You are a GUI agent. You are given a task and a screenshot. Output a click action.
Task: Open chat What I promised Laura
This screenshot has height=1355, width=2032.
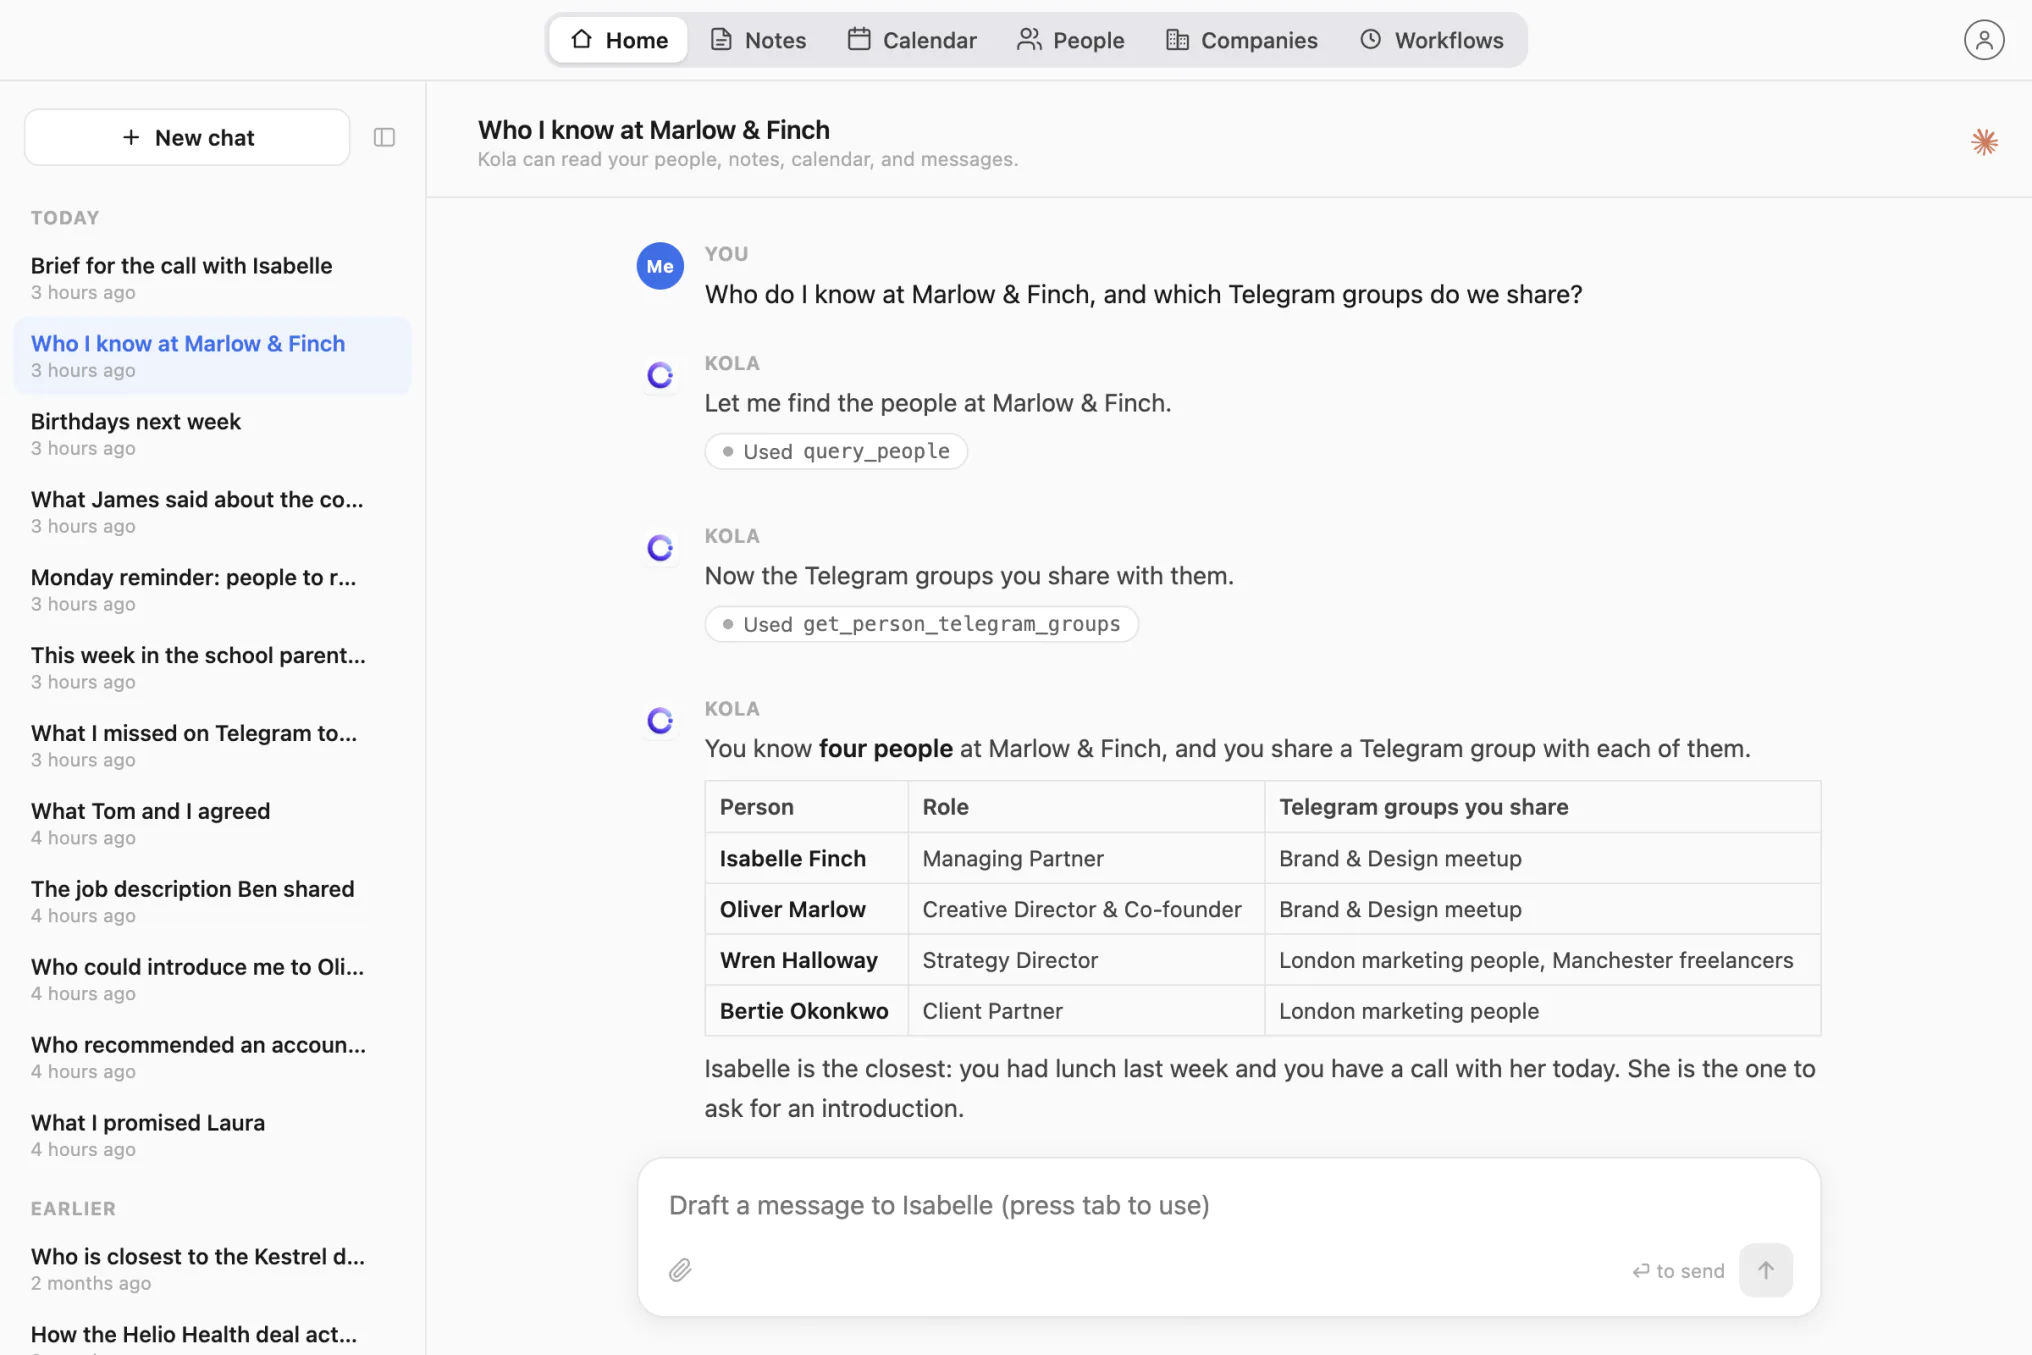click(x=212, y=1136)
